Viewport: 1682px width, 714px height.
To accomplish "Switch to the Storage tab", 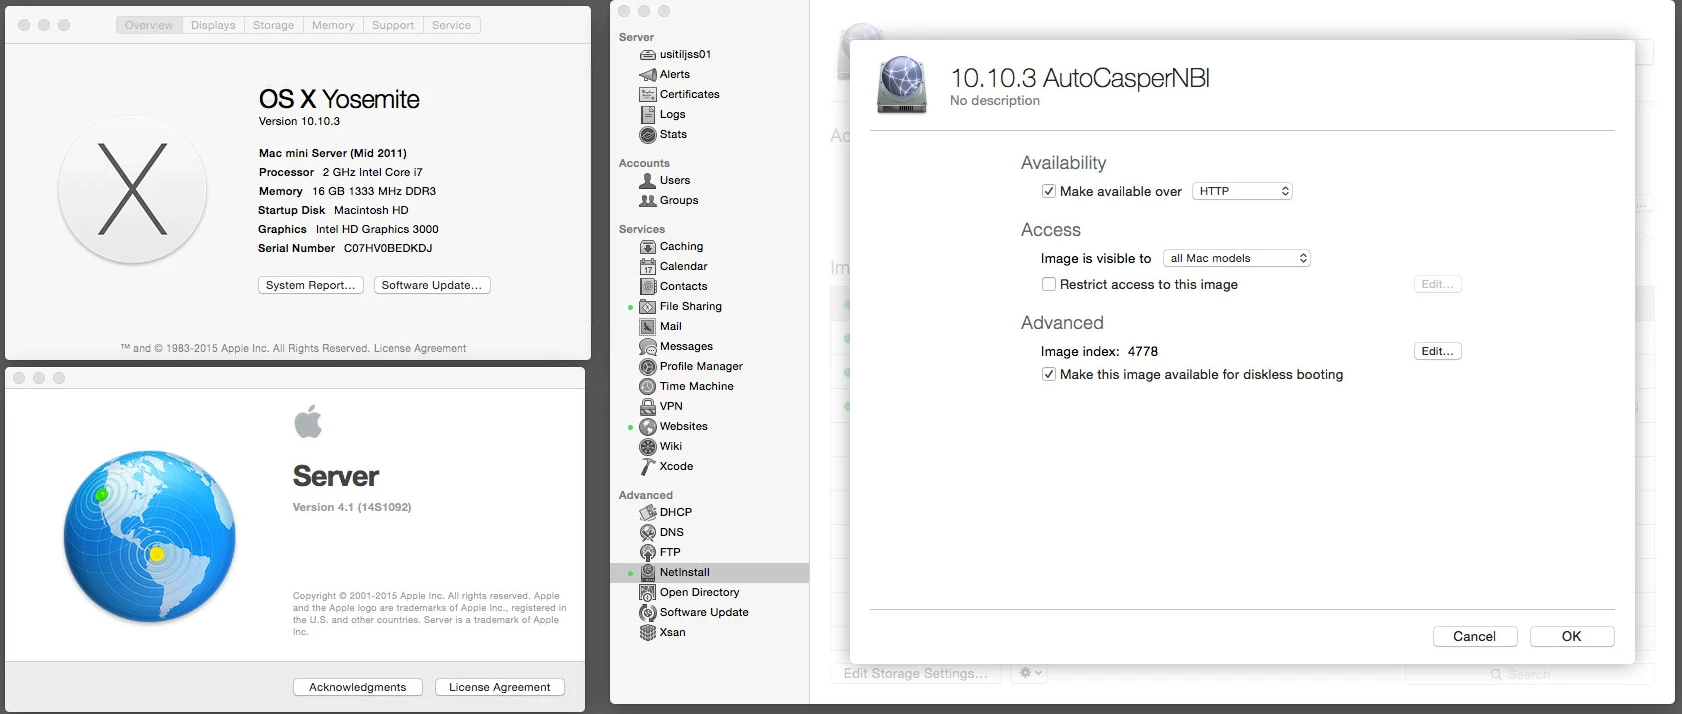I will tap(273, 25).
